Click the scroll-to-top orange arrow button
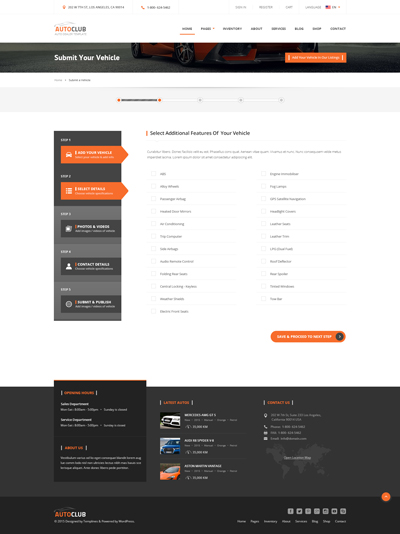The image size is (400, 534). (x=386, y=497)
